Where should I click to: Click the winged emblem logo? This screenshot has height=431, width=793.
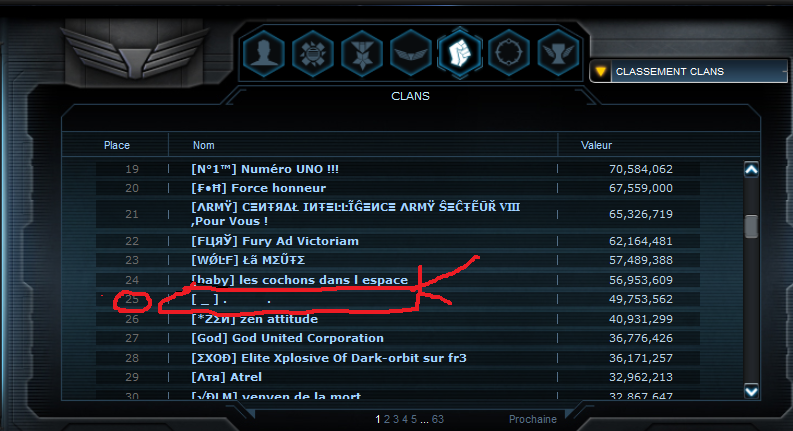[136, 52]
